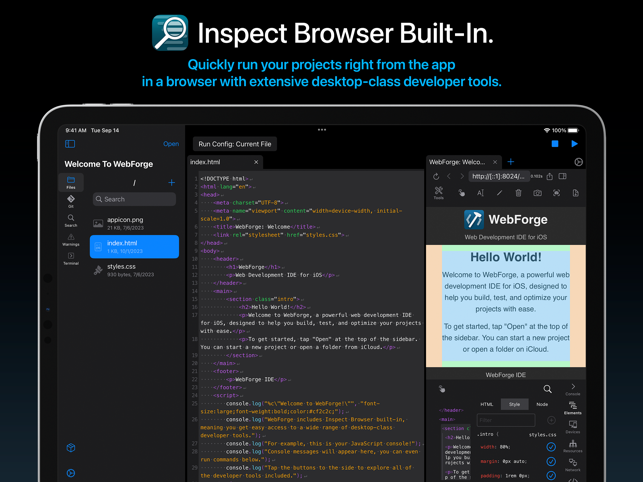Screen dimensions: 643x482
Task: Click the Hello World! heading in preview
Action: (x=506, y=257)
